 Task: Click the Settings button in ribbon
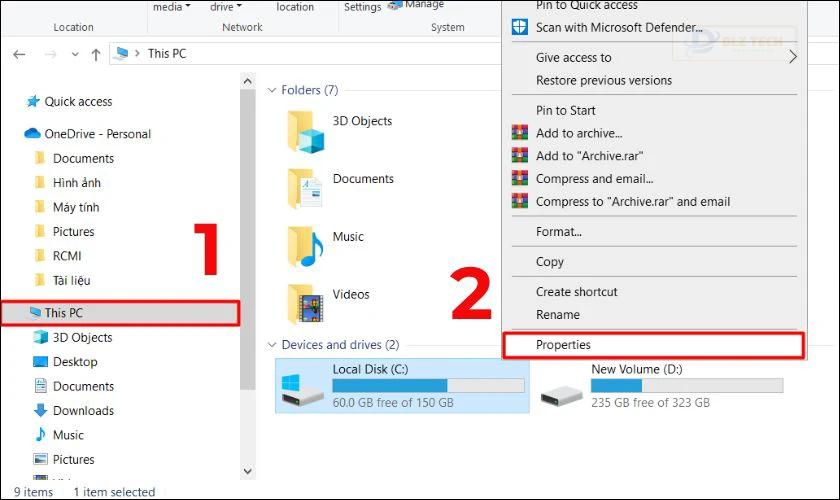362,7
